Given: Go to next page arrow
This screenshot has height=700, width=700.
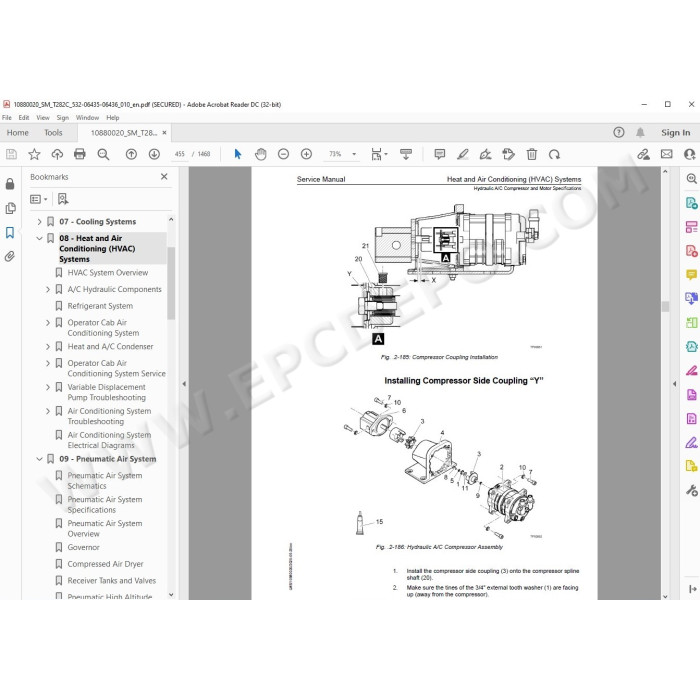Looking at the screenshot, I should coord(154,154).
